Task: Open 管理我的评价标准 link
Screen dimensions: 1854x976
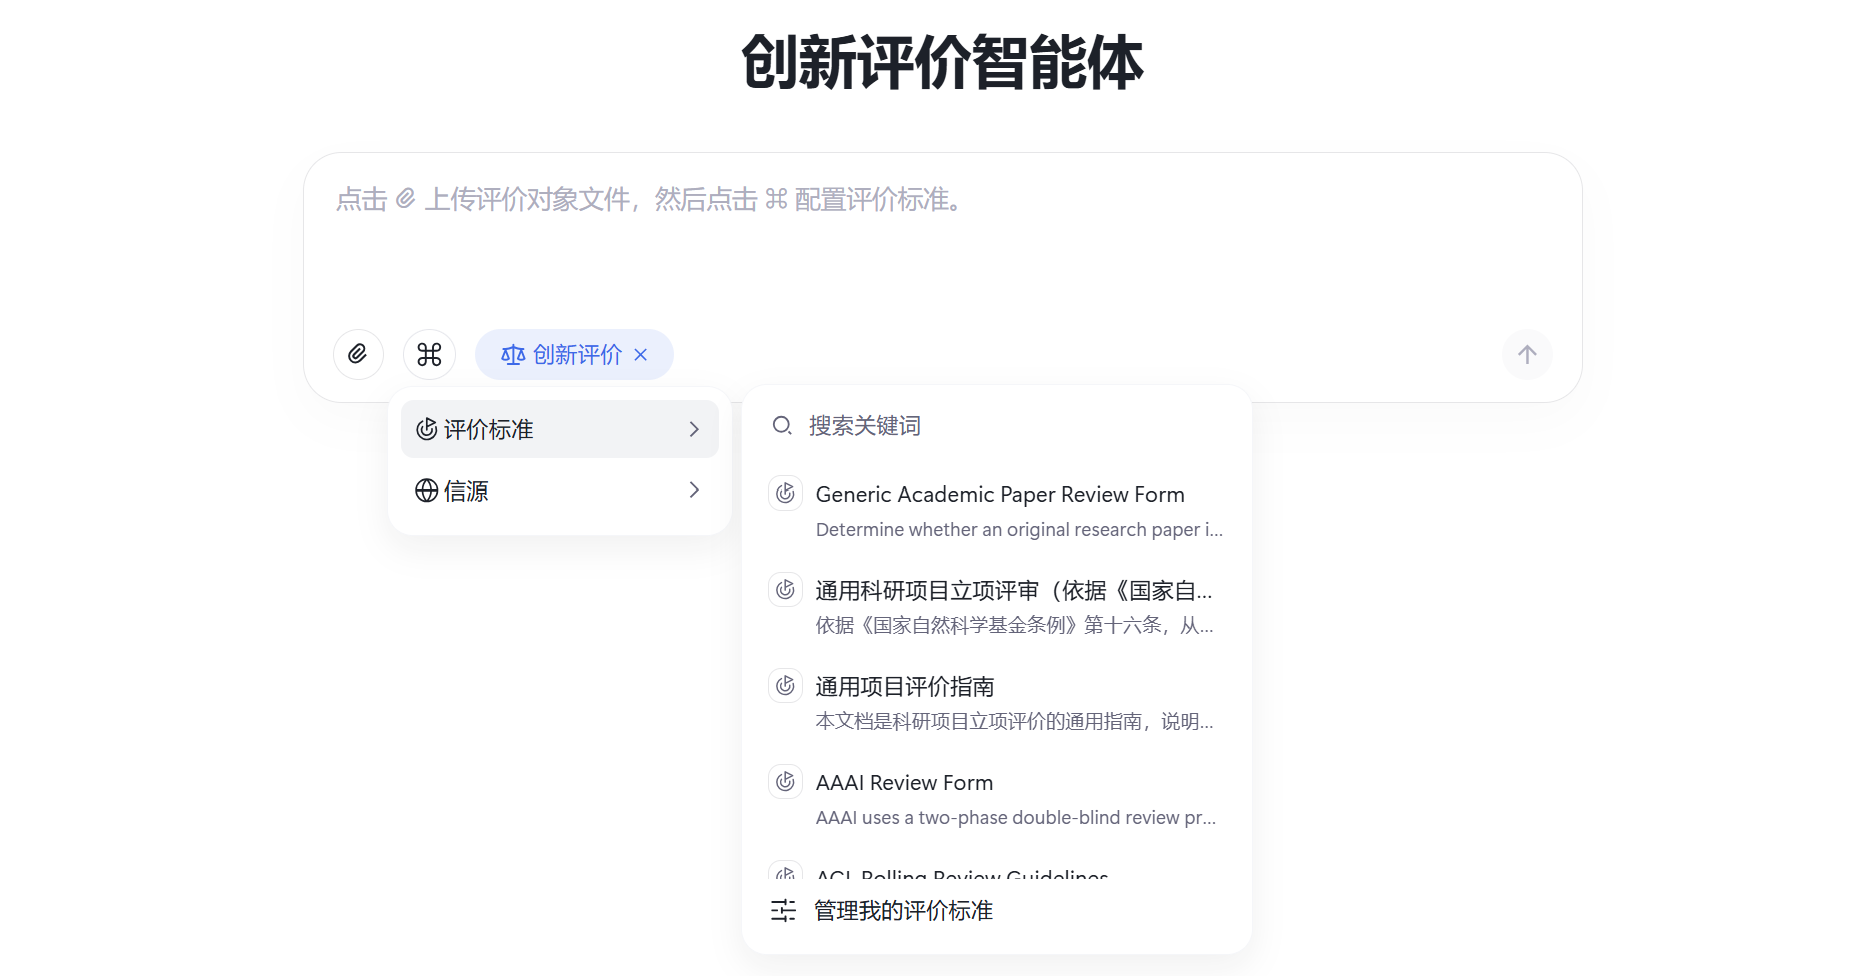Action: (x=903, y=911)
